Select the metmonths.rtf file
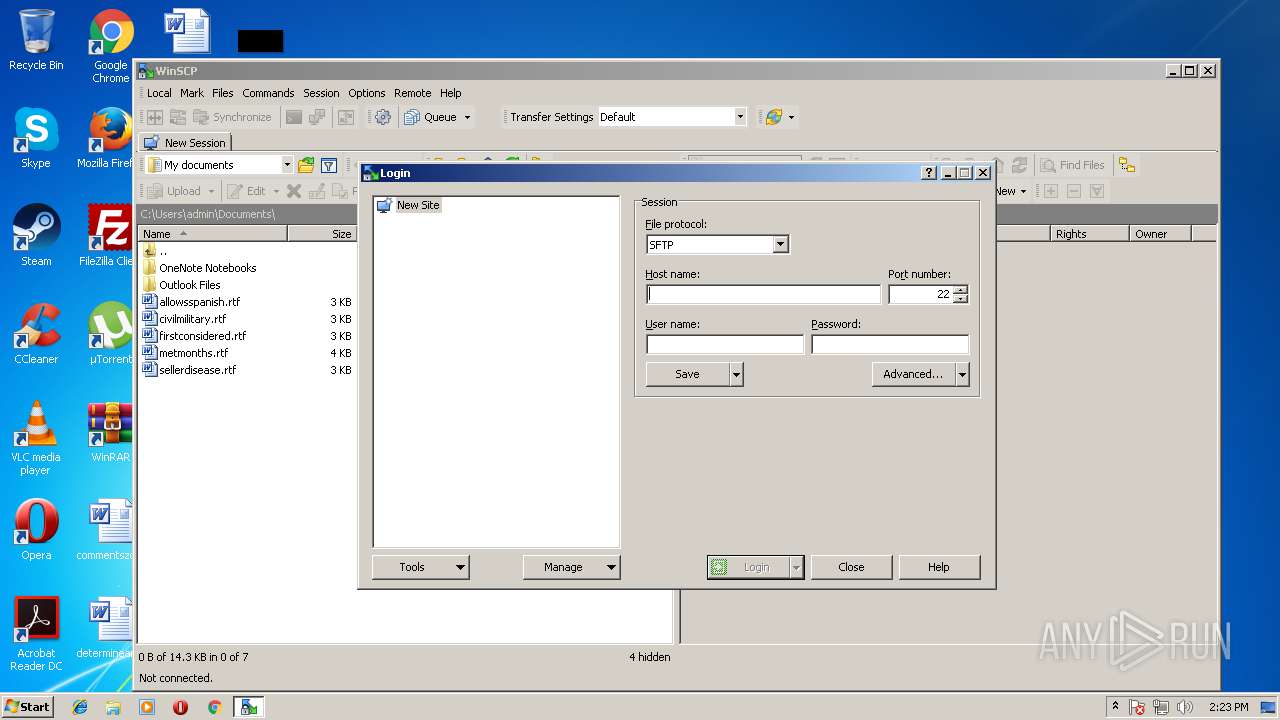This screenshot has height=720, width=1280. pos(193,353)
